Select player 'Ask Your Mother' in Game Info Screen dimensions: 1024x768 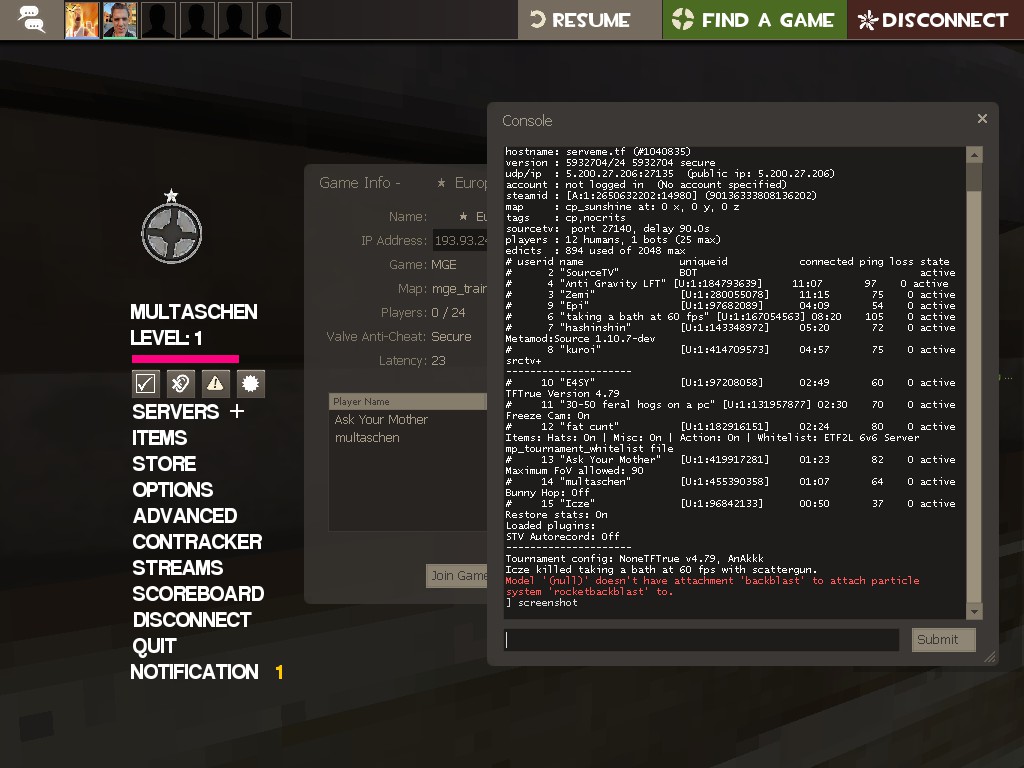(x=381, y=419)
